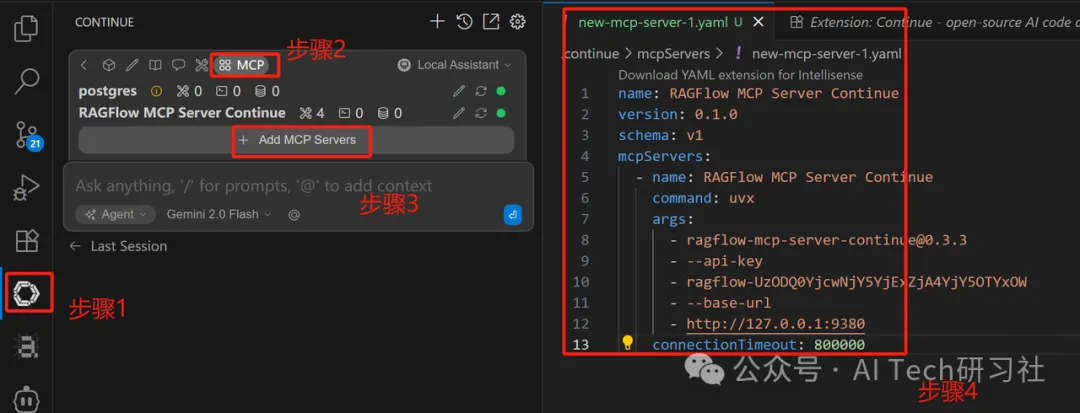Image resolution: width=1080 pixels, height=413 pixels.
Task: Open Run and Debug view
Action: pyautogui.click(x=27, y=187)
